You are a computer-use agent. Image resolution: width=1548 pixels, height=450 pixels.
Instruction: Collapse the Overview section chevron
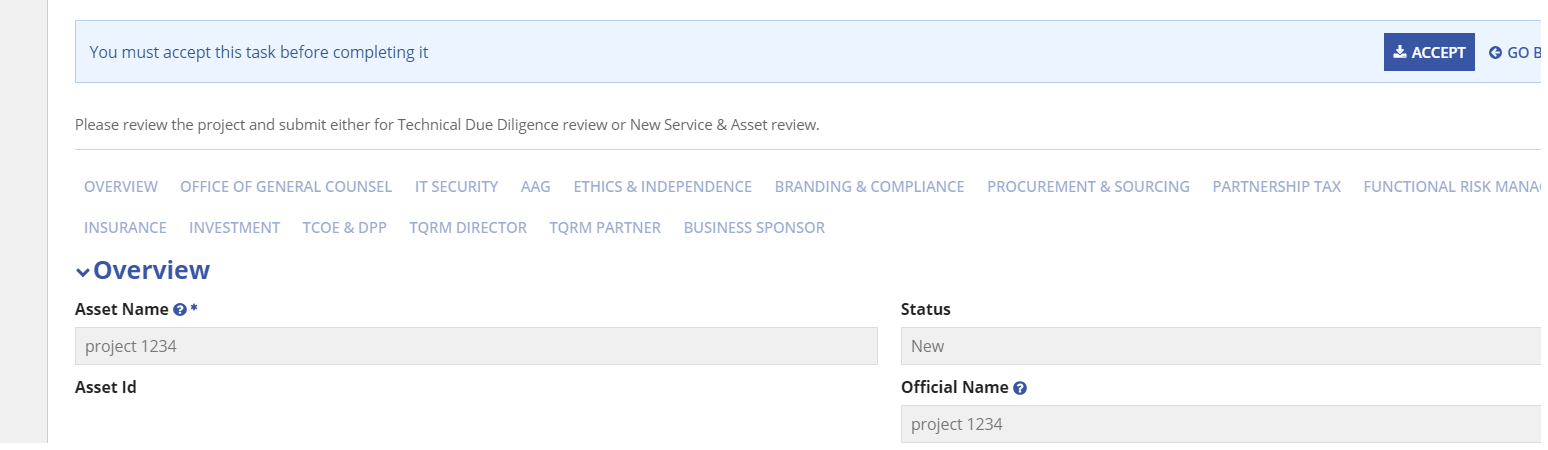point(83,272)
